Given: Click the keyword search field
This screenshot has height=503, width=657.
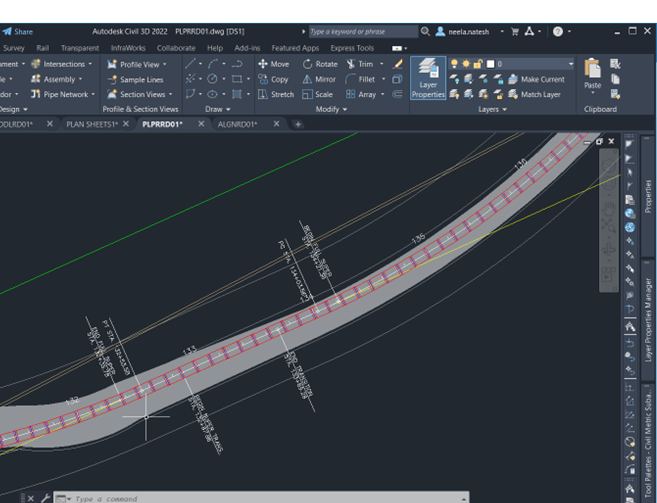Looking at the screenshot, I should [x=363, y=31].
